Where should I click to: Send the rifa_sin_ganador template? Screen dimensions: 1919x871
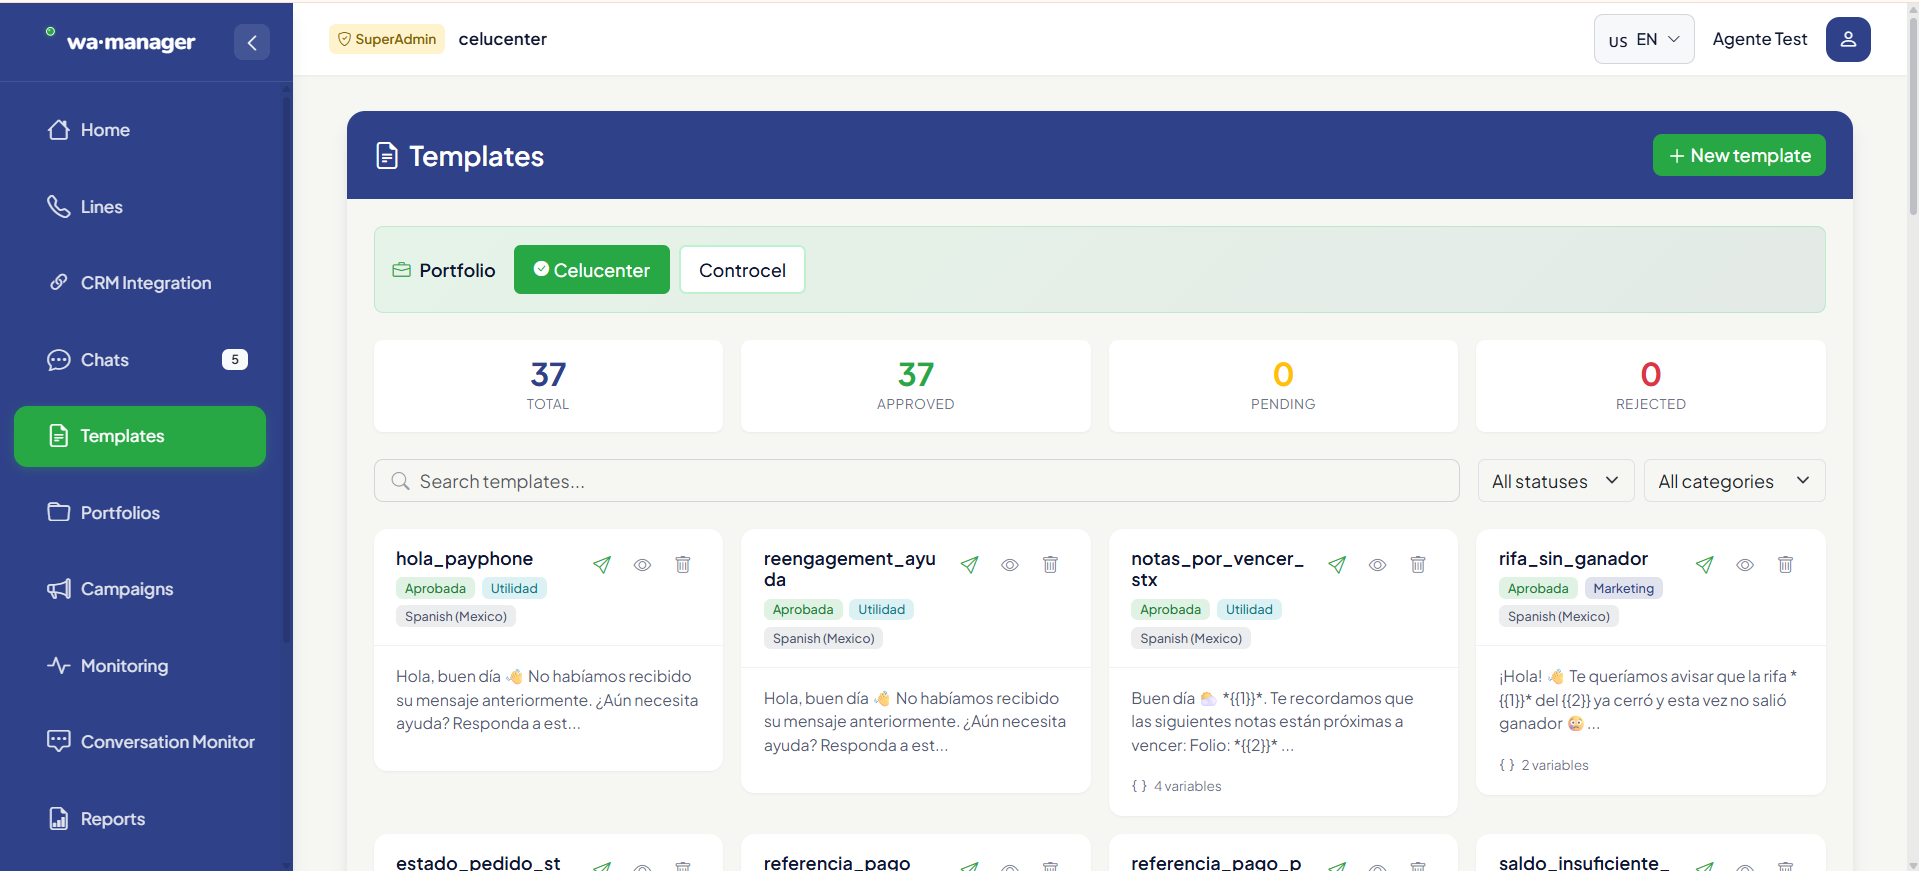click(x=1705, y=565)
